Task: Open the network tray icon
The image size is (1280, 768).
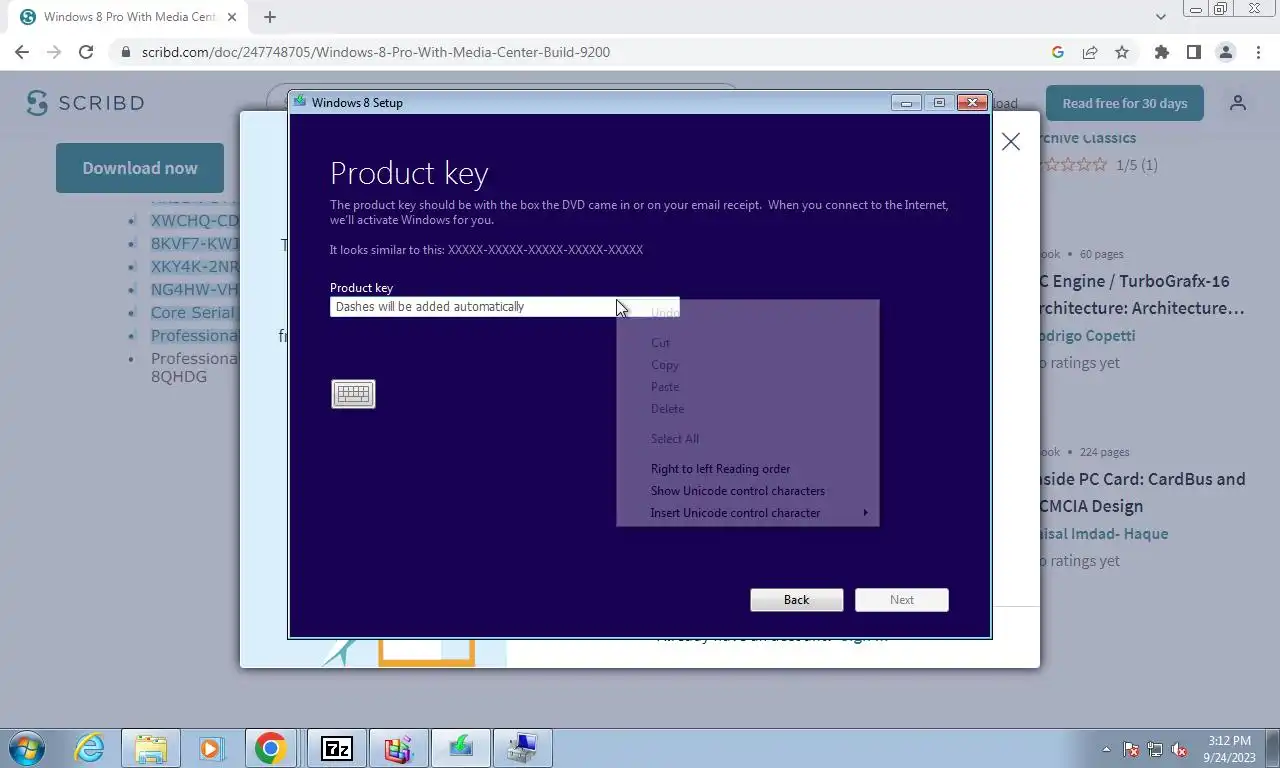Action: click(1155, 749)
